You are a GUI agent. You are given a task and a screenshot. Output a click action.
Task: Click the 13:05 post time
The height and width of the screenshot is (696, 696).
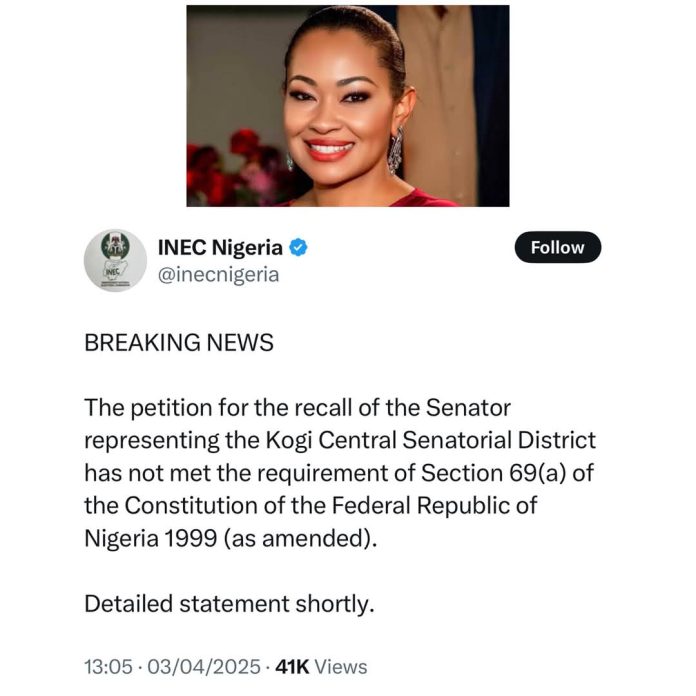[x=107, y=666]
